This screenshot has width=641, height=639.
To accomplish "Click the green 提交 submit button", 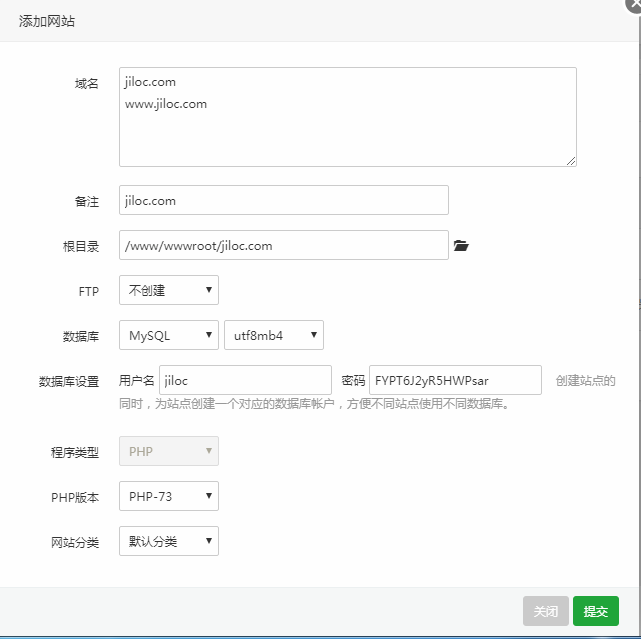I will coord(596,611).
